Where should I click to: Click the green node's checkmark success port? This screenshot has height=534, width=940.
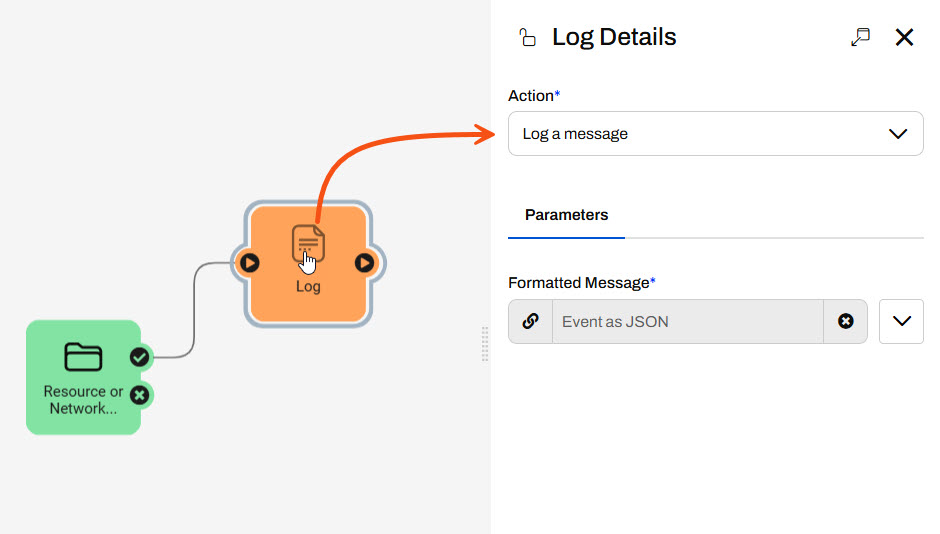click(140, 357)
